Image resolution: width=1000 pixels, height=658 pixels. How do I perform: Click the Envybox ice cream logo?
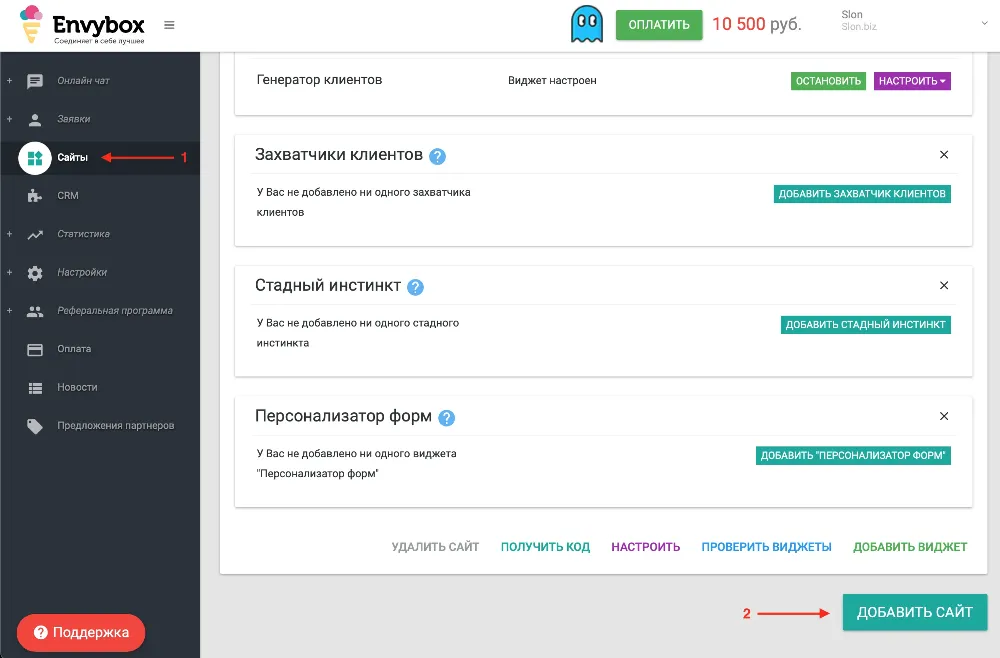pyautogui.click(x=31, y=24)
